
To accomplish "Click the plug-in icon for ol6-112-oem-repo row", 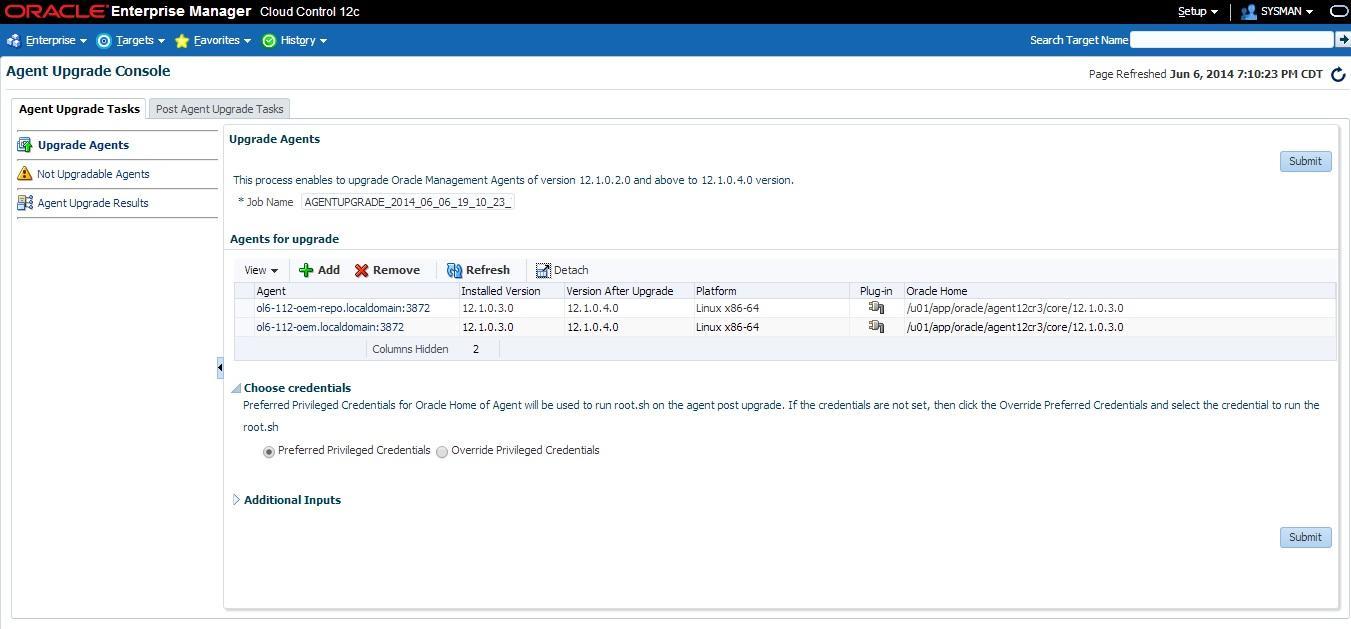I will 876,308.
